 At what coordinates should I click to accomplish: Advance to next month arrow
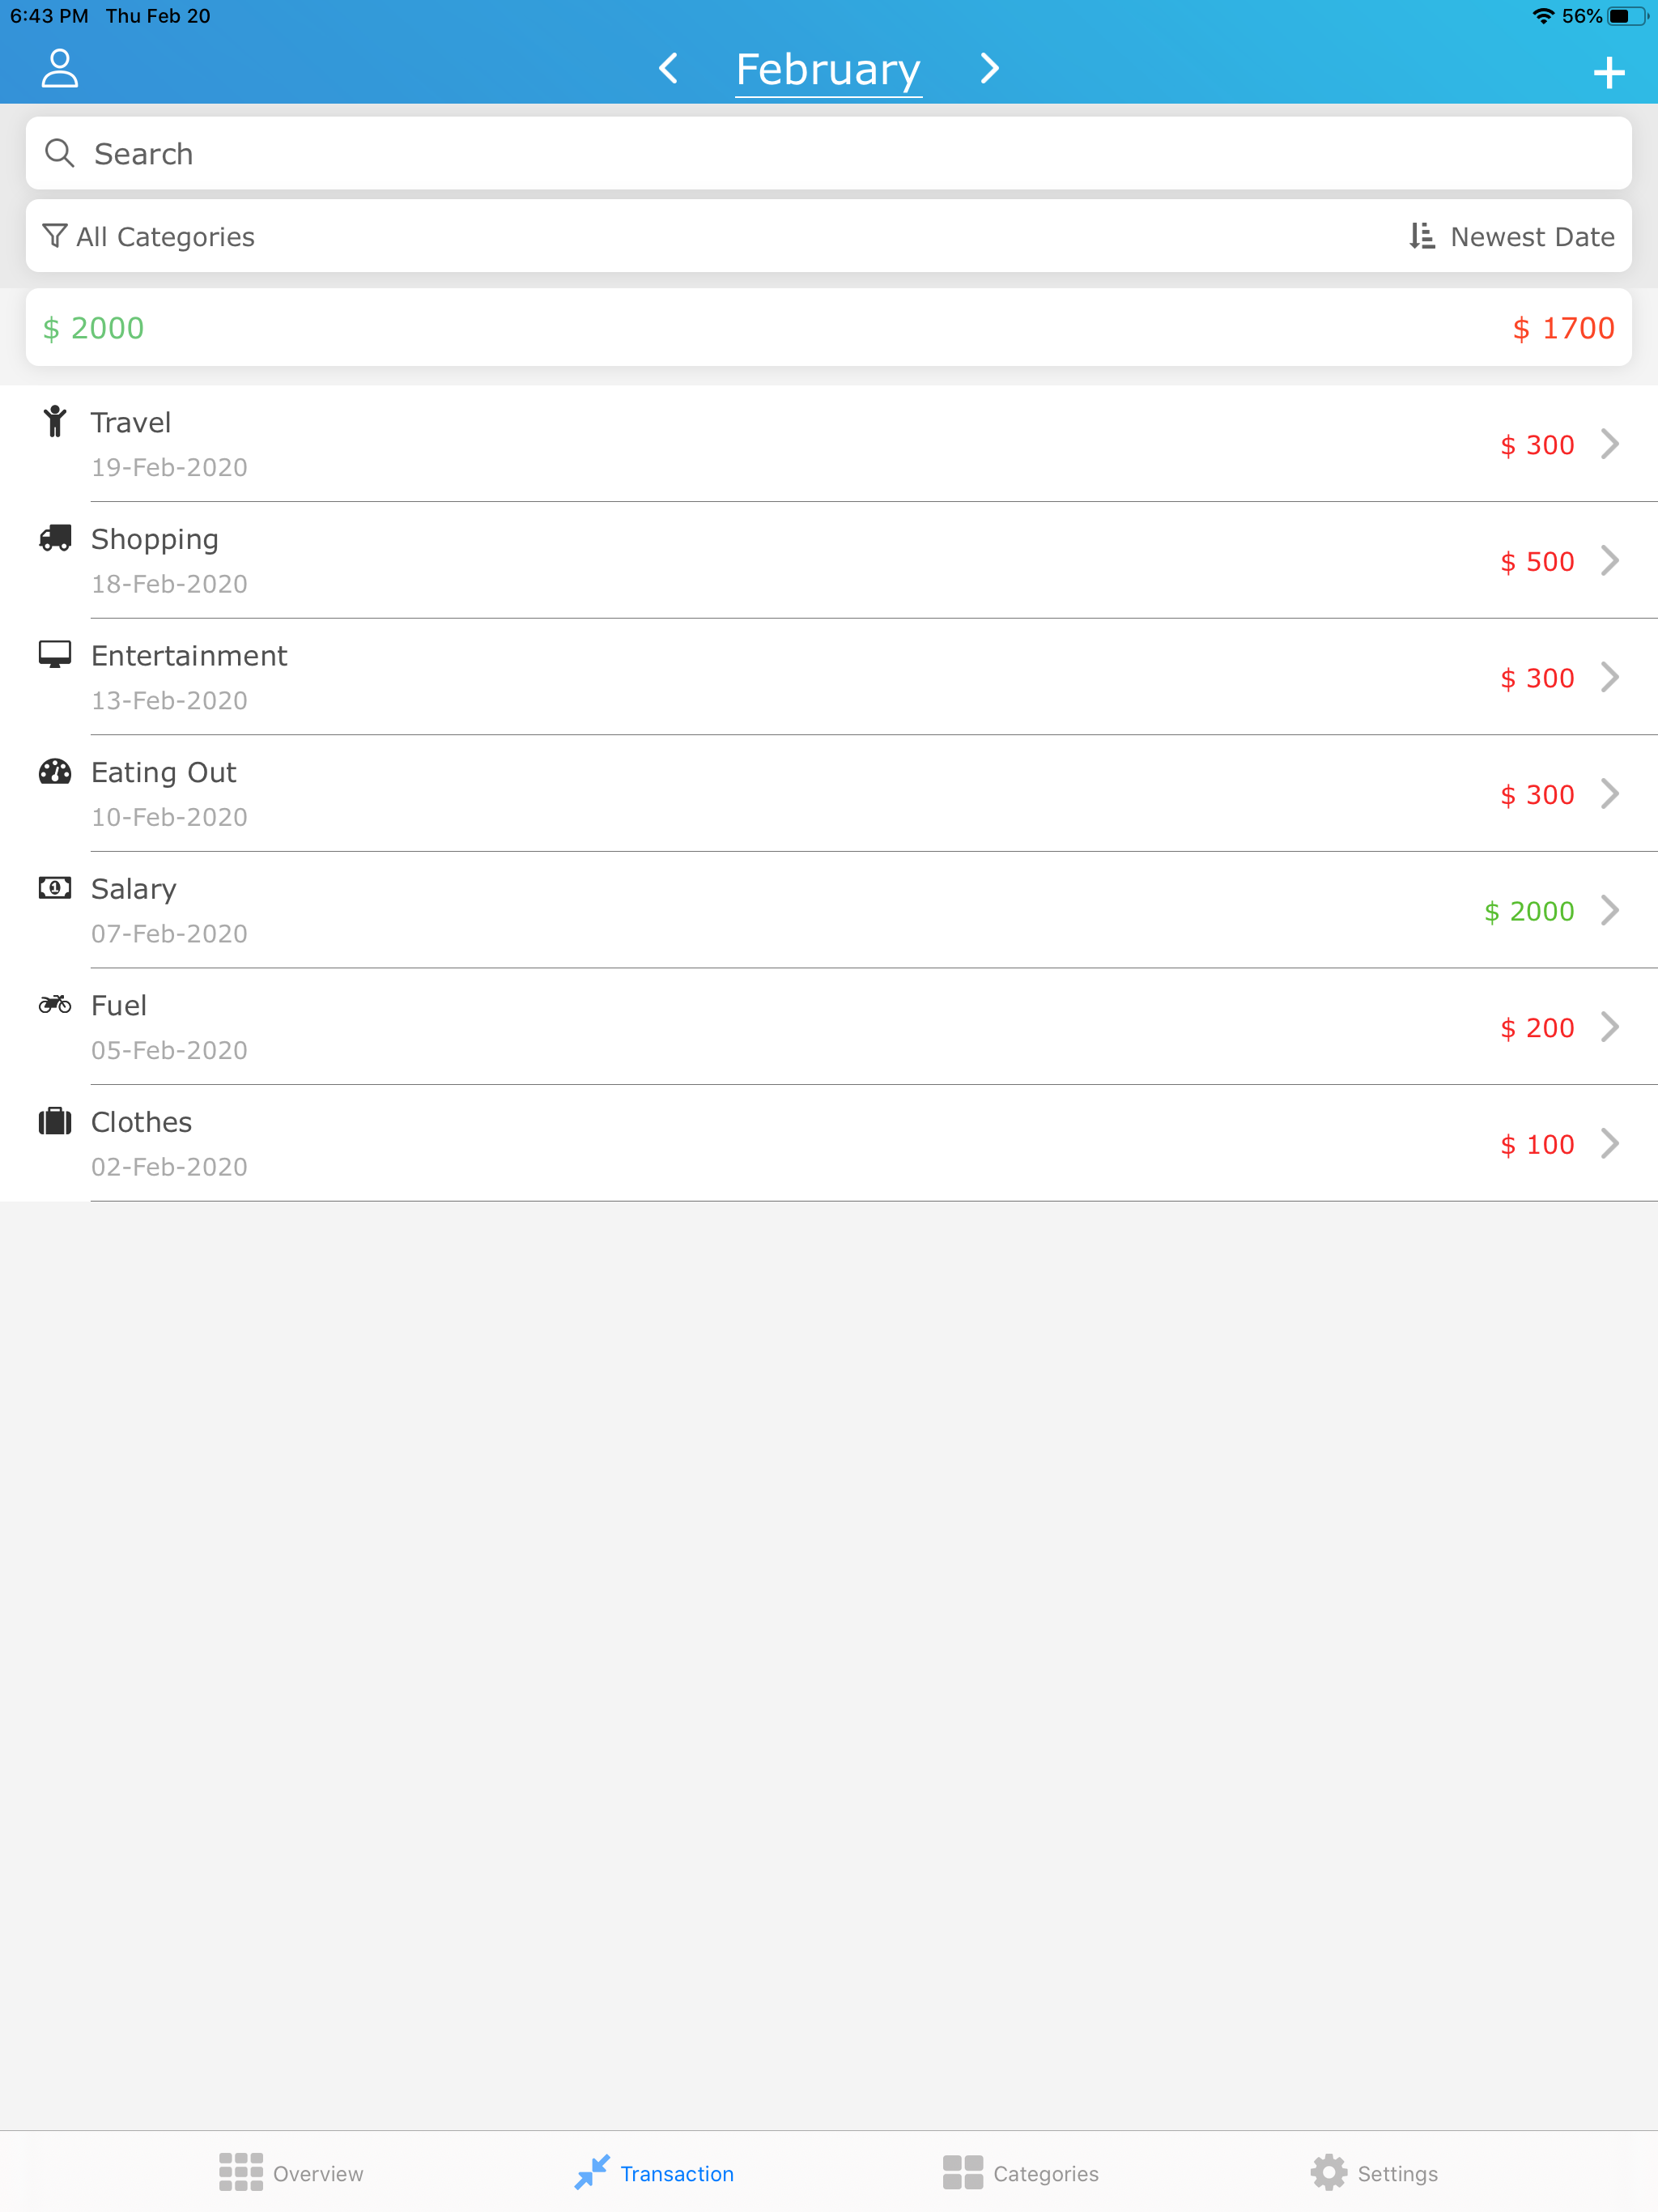pyautogui.click(x=989, y=69)
